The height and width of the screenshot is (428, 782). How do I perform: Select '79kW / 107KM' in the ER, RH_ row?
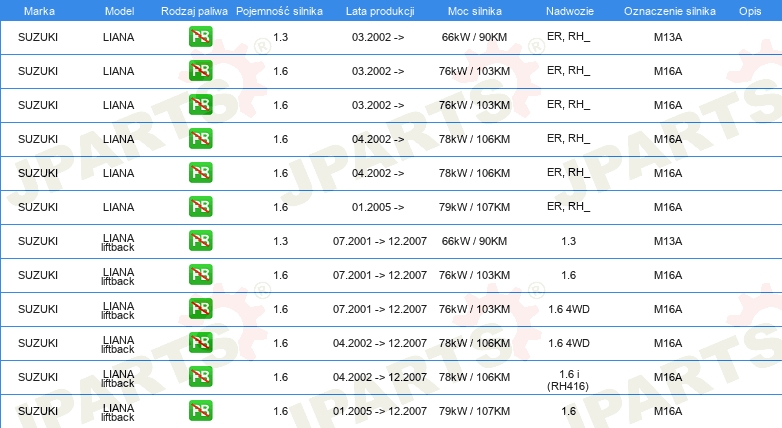coord(474,207)
